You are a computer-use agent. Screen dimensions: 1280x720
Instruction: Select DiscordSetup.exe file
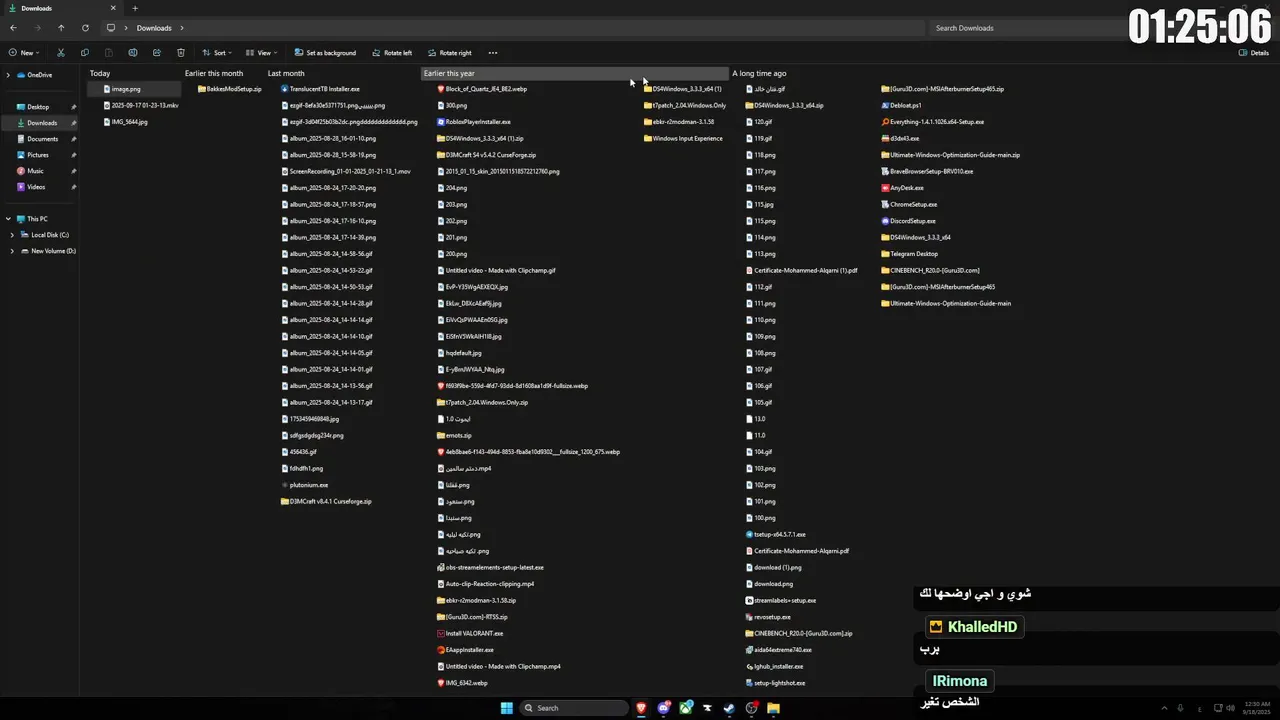coord(908,221)
